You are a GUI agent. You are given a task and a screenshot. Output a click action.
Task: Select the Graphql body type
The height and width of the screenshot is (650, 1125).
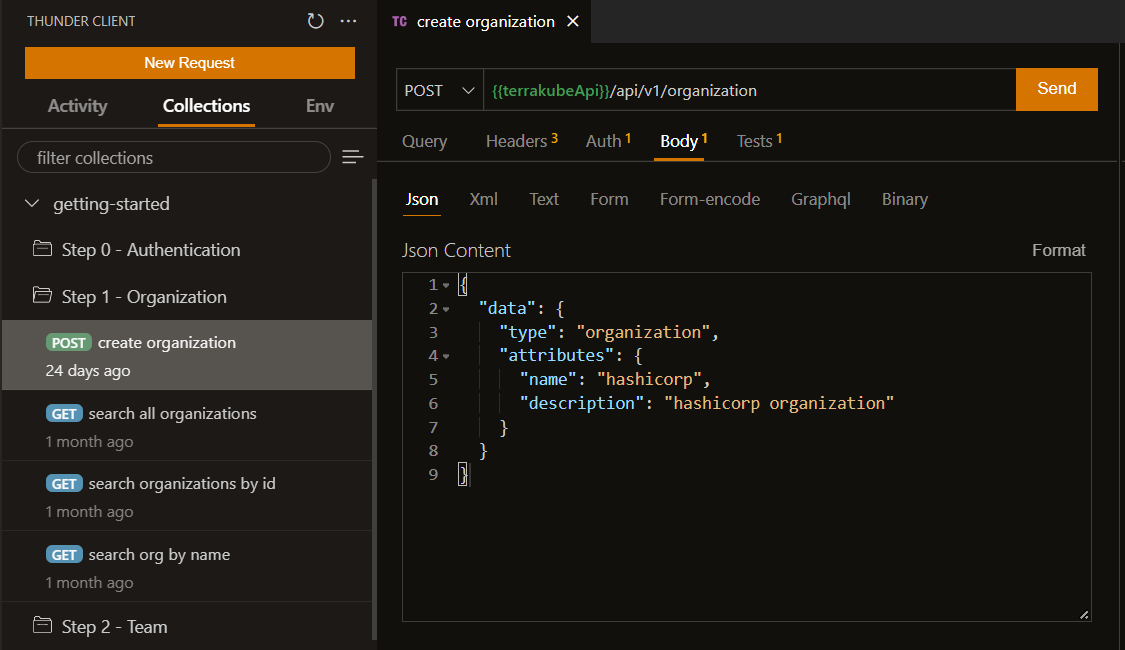[820, 199]
